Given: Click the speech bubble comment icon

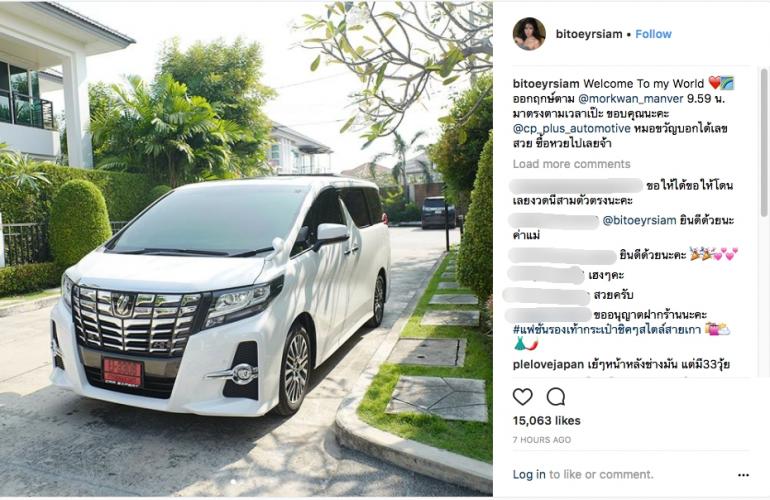Looking at the screenshot, I should click(556, 396).
